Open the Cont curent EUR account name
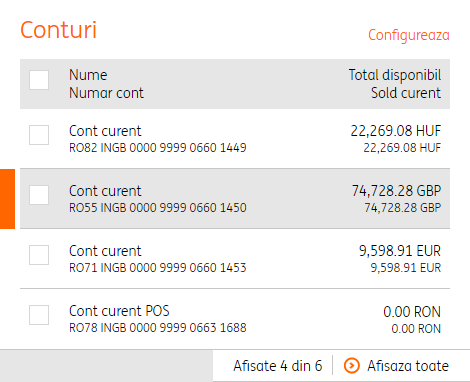The image size is (470, 382). [105, 251]
